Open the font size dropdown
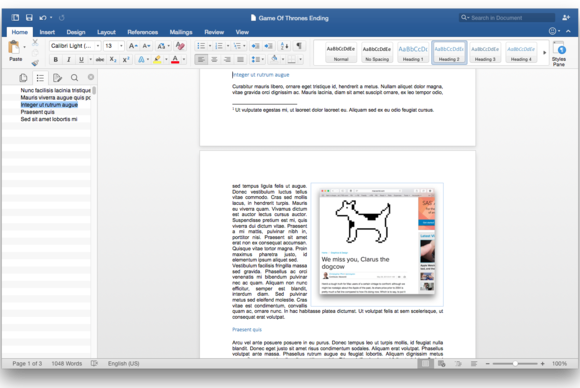The image size is (580, 388). [121, 46]
